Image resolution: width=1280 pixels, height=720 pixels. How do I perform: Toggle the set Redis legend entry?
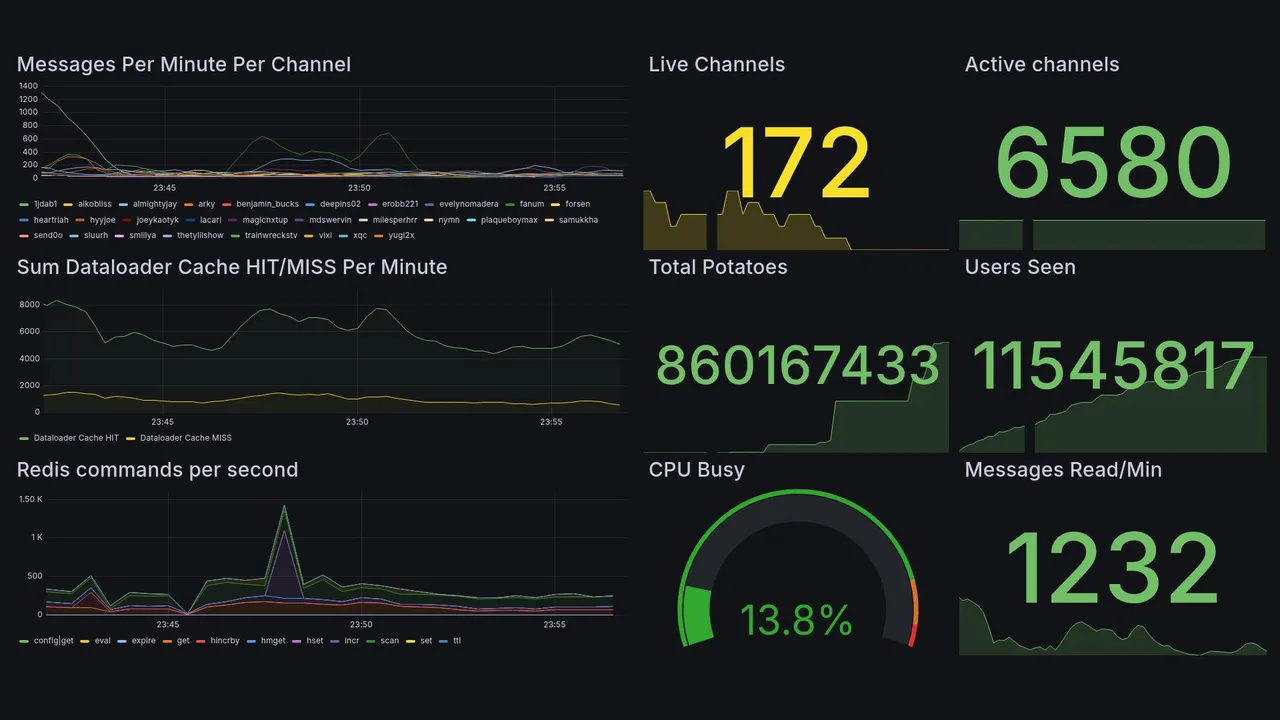(x=426, y=641)
